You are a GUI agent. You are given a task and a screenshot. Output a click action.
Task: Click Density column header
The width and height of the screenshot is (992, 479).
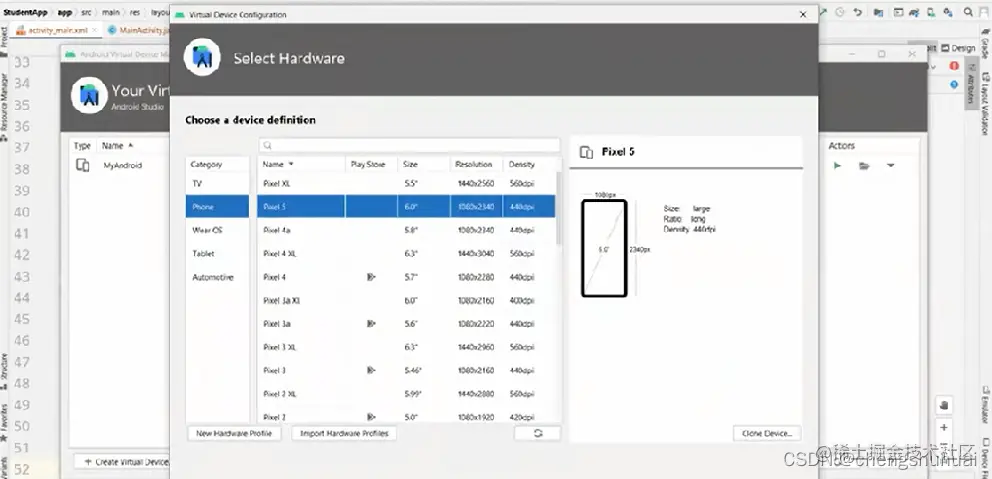tap(529, 165)
